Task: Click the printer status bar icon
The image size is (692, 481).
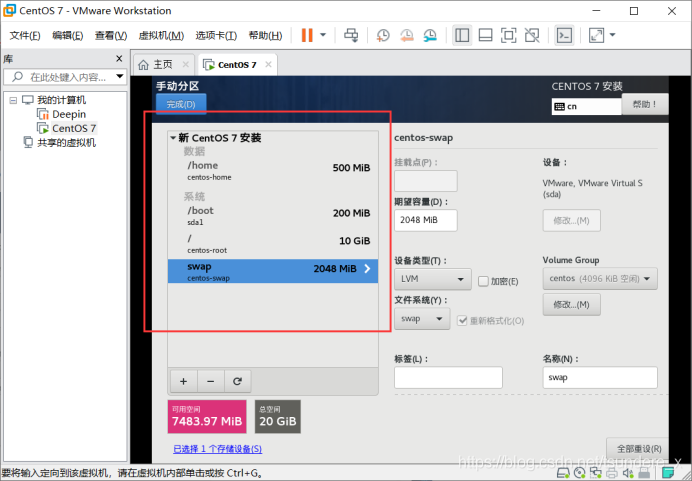Action: coord(612,473)
